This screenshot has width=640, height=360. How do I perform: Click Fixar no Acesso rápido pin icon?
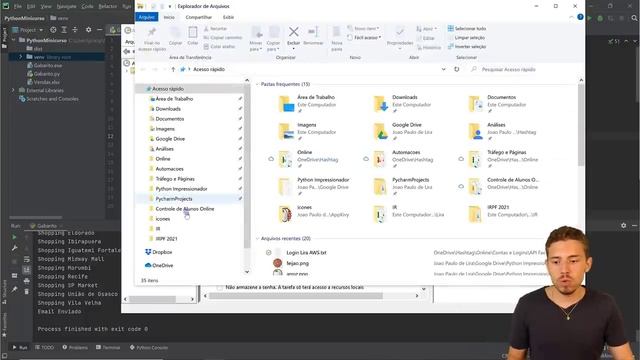tap(152, 32)
